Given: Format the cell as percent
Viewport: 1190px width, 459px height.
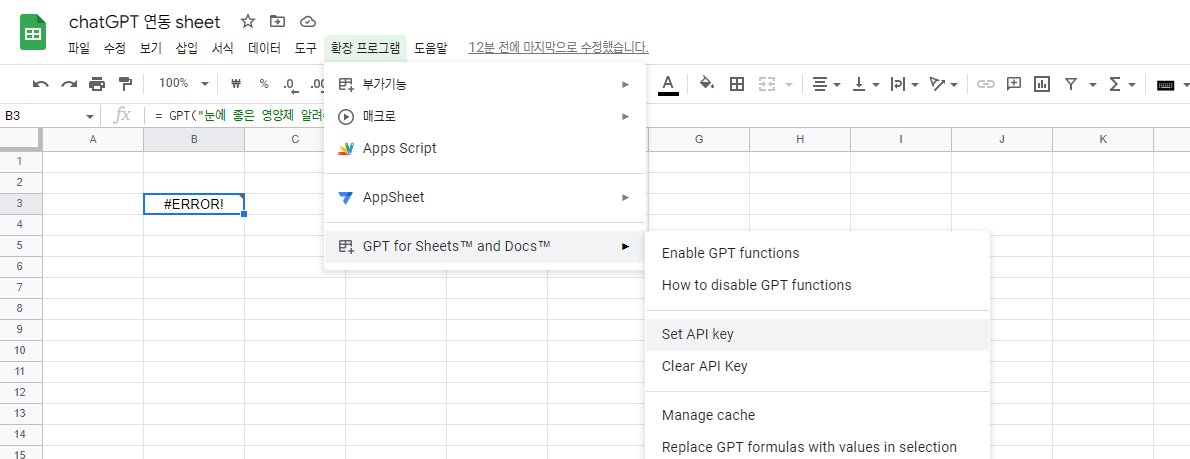Looking at the screenshot, I should 263,84.
